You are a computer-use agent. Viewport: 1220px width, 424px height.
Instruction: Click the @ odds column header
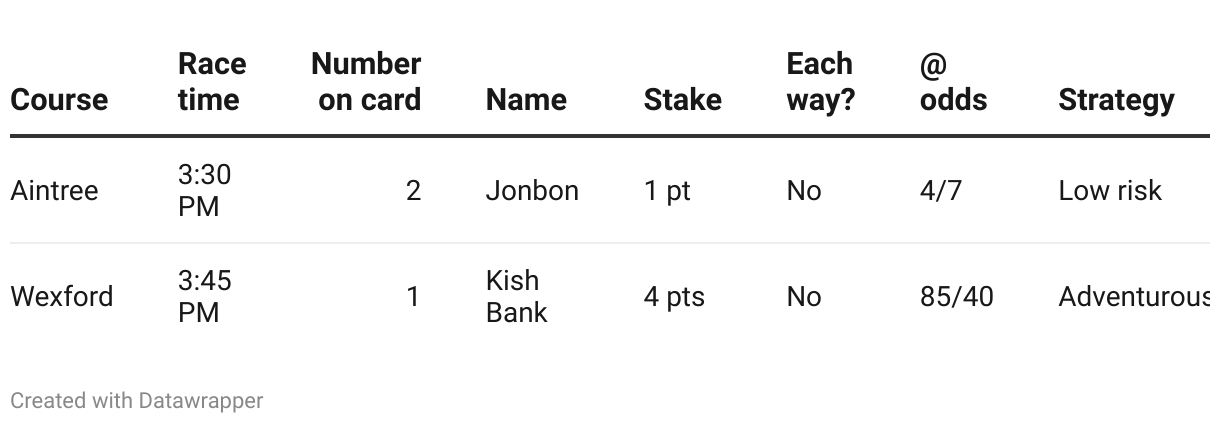click(953, 82)
